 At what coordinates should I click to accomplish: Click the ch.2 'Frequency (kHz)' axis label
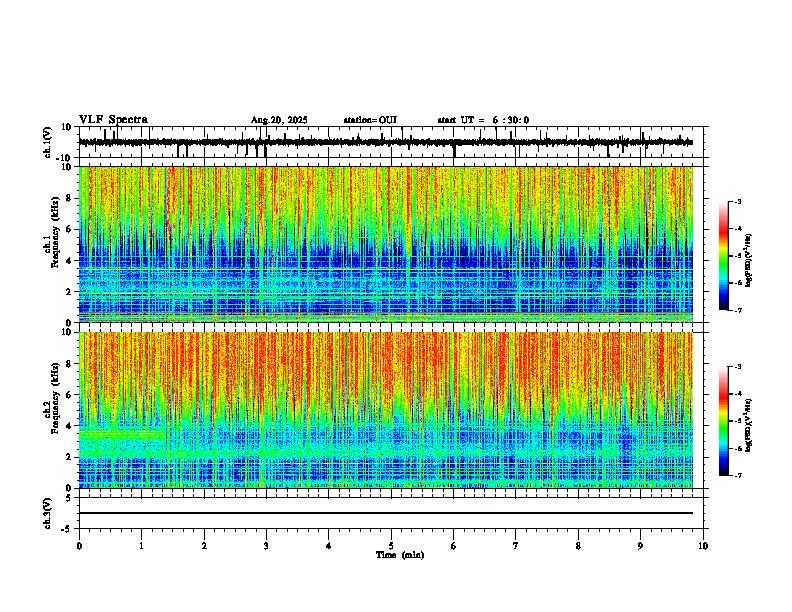pos(55,398)
